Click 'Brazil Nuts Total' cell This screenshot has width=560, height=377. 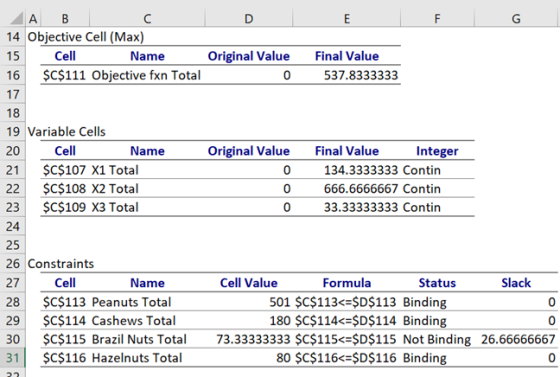click(139, 339)
